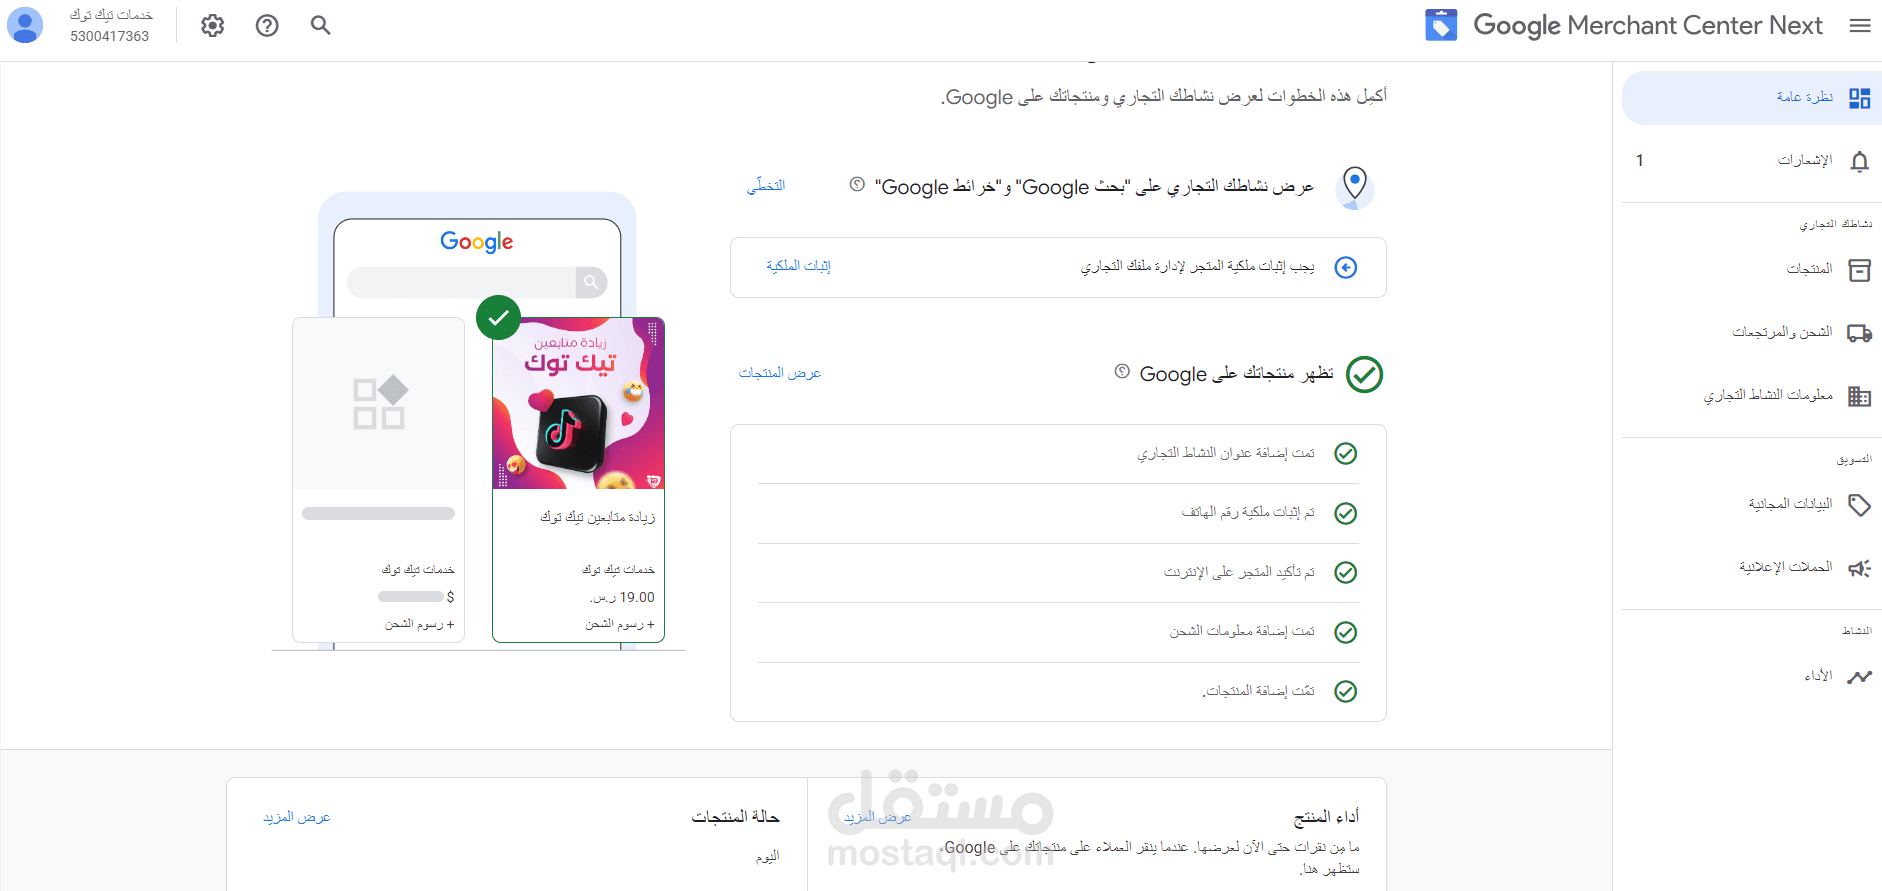Click checkmark for تمت إضافة معلومات الشحن
Screen dimensions: 1882x891
1346,632
